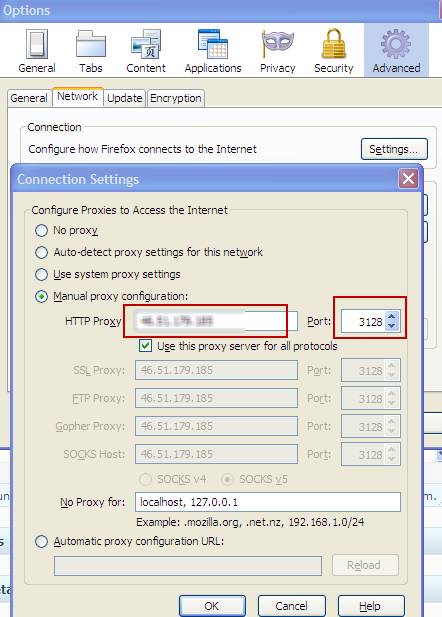Click the Gopher Proxy address field

216,426
